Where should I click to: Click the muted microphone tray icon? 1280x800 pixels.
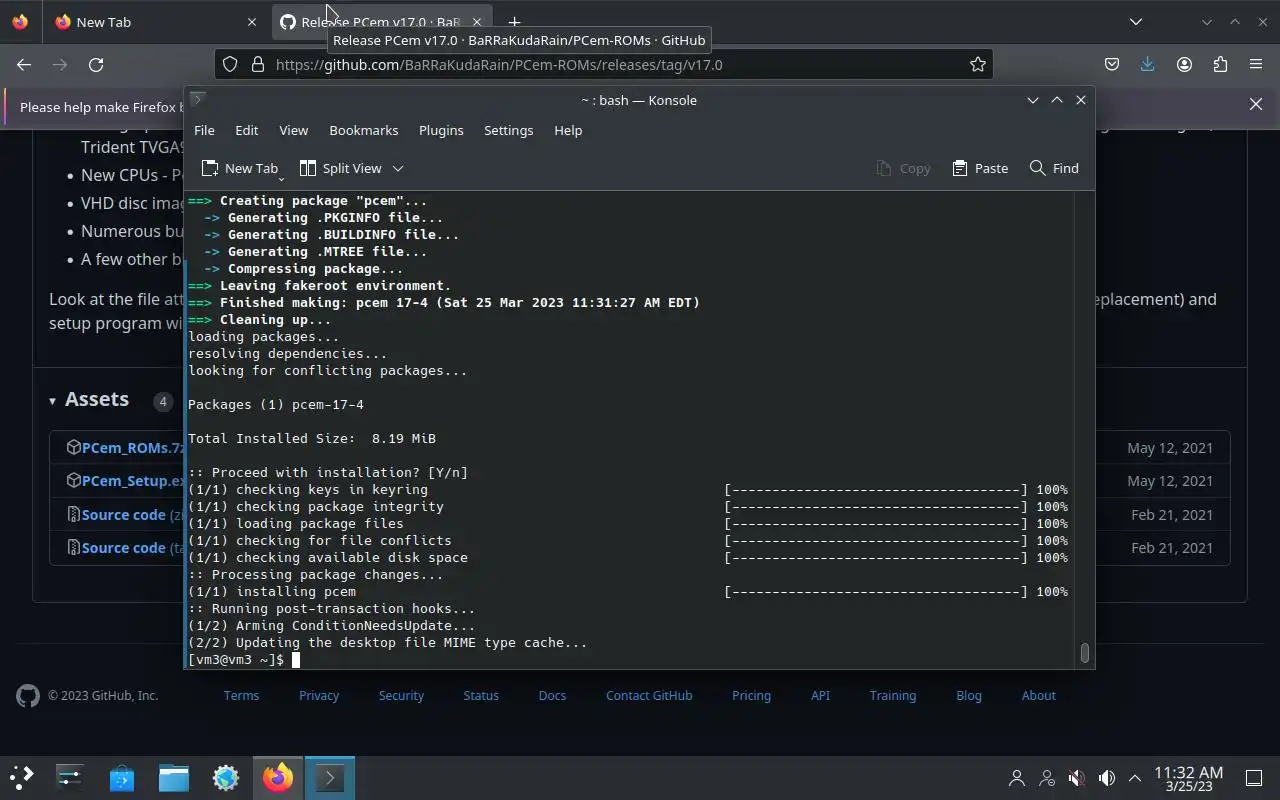tap(1077, 777)
